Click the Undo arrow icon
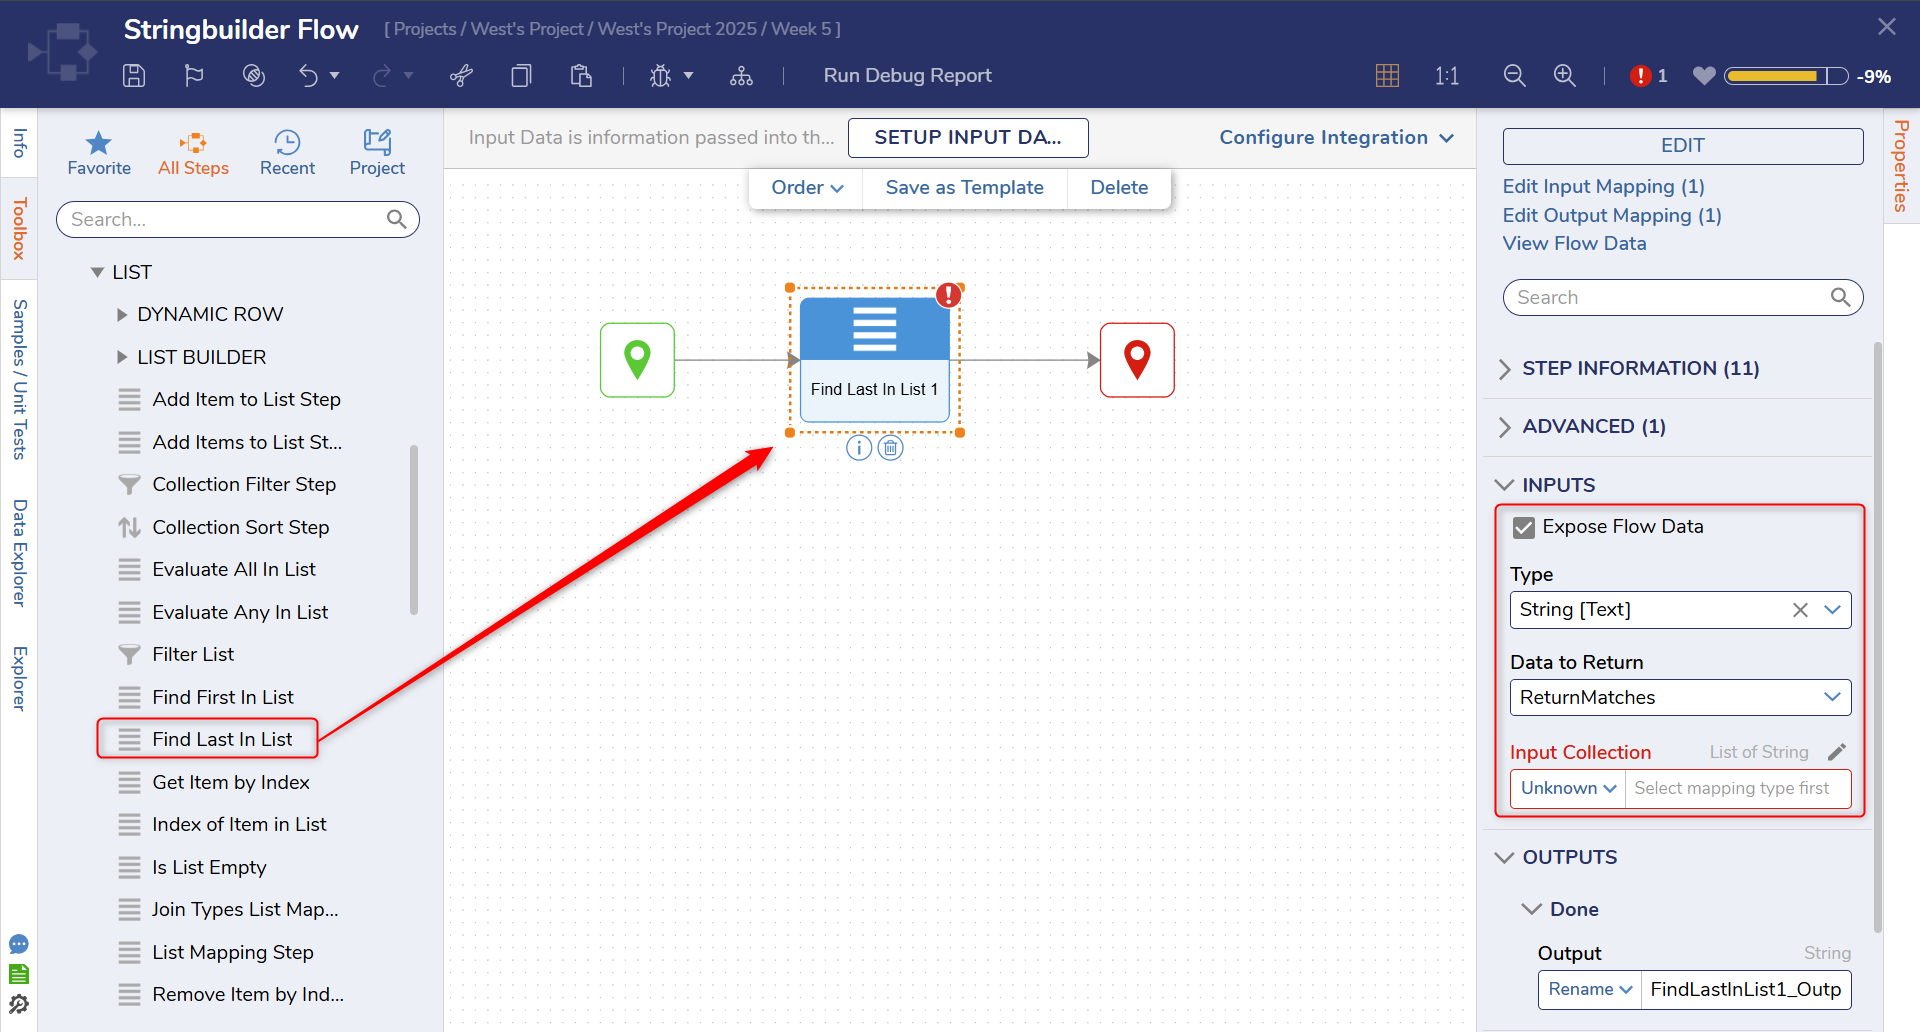The width and height of the screenshot is (1920, 1032). point(308,76)
